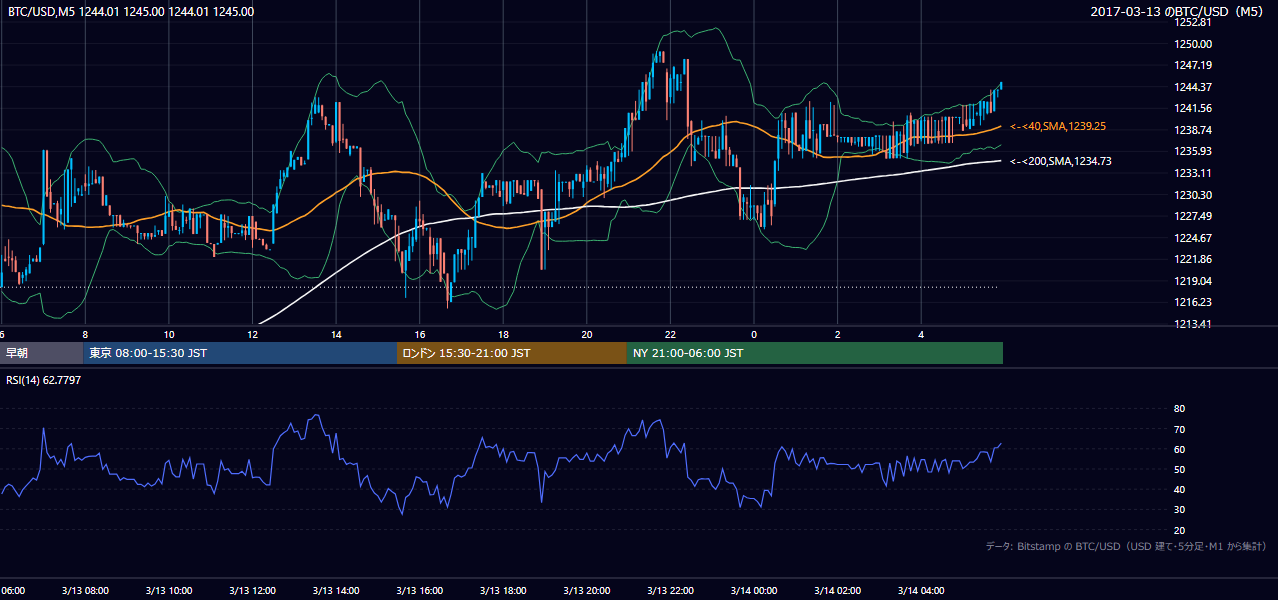This screenshot has height=600, width=1278.
Task: Click the 1216.23 price axis label
Action: [1193, 302]
